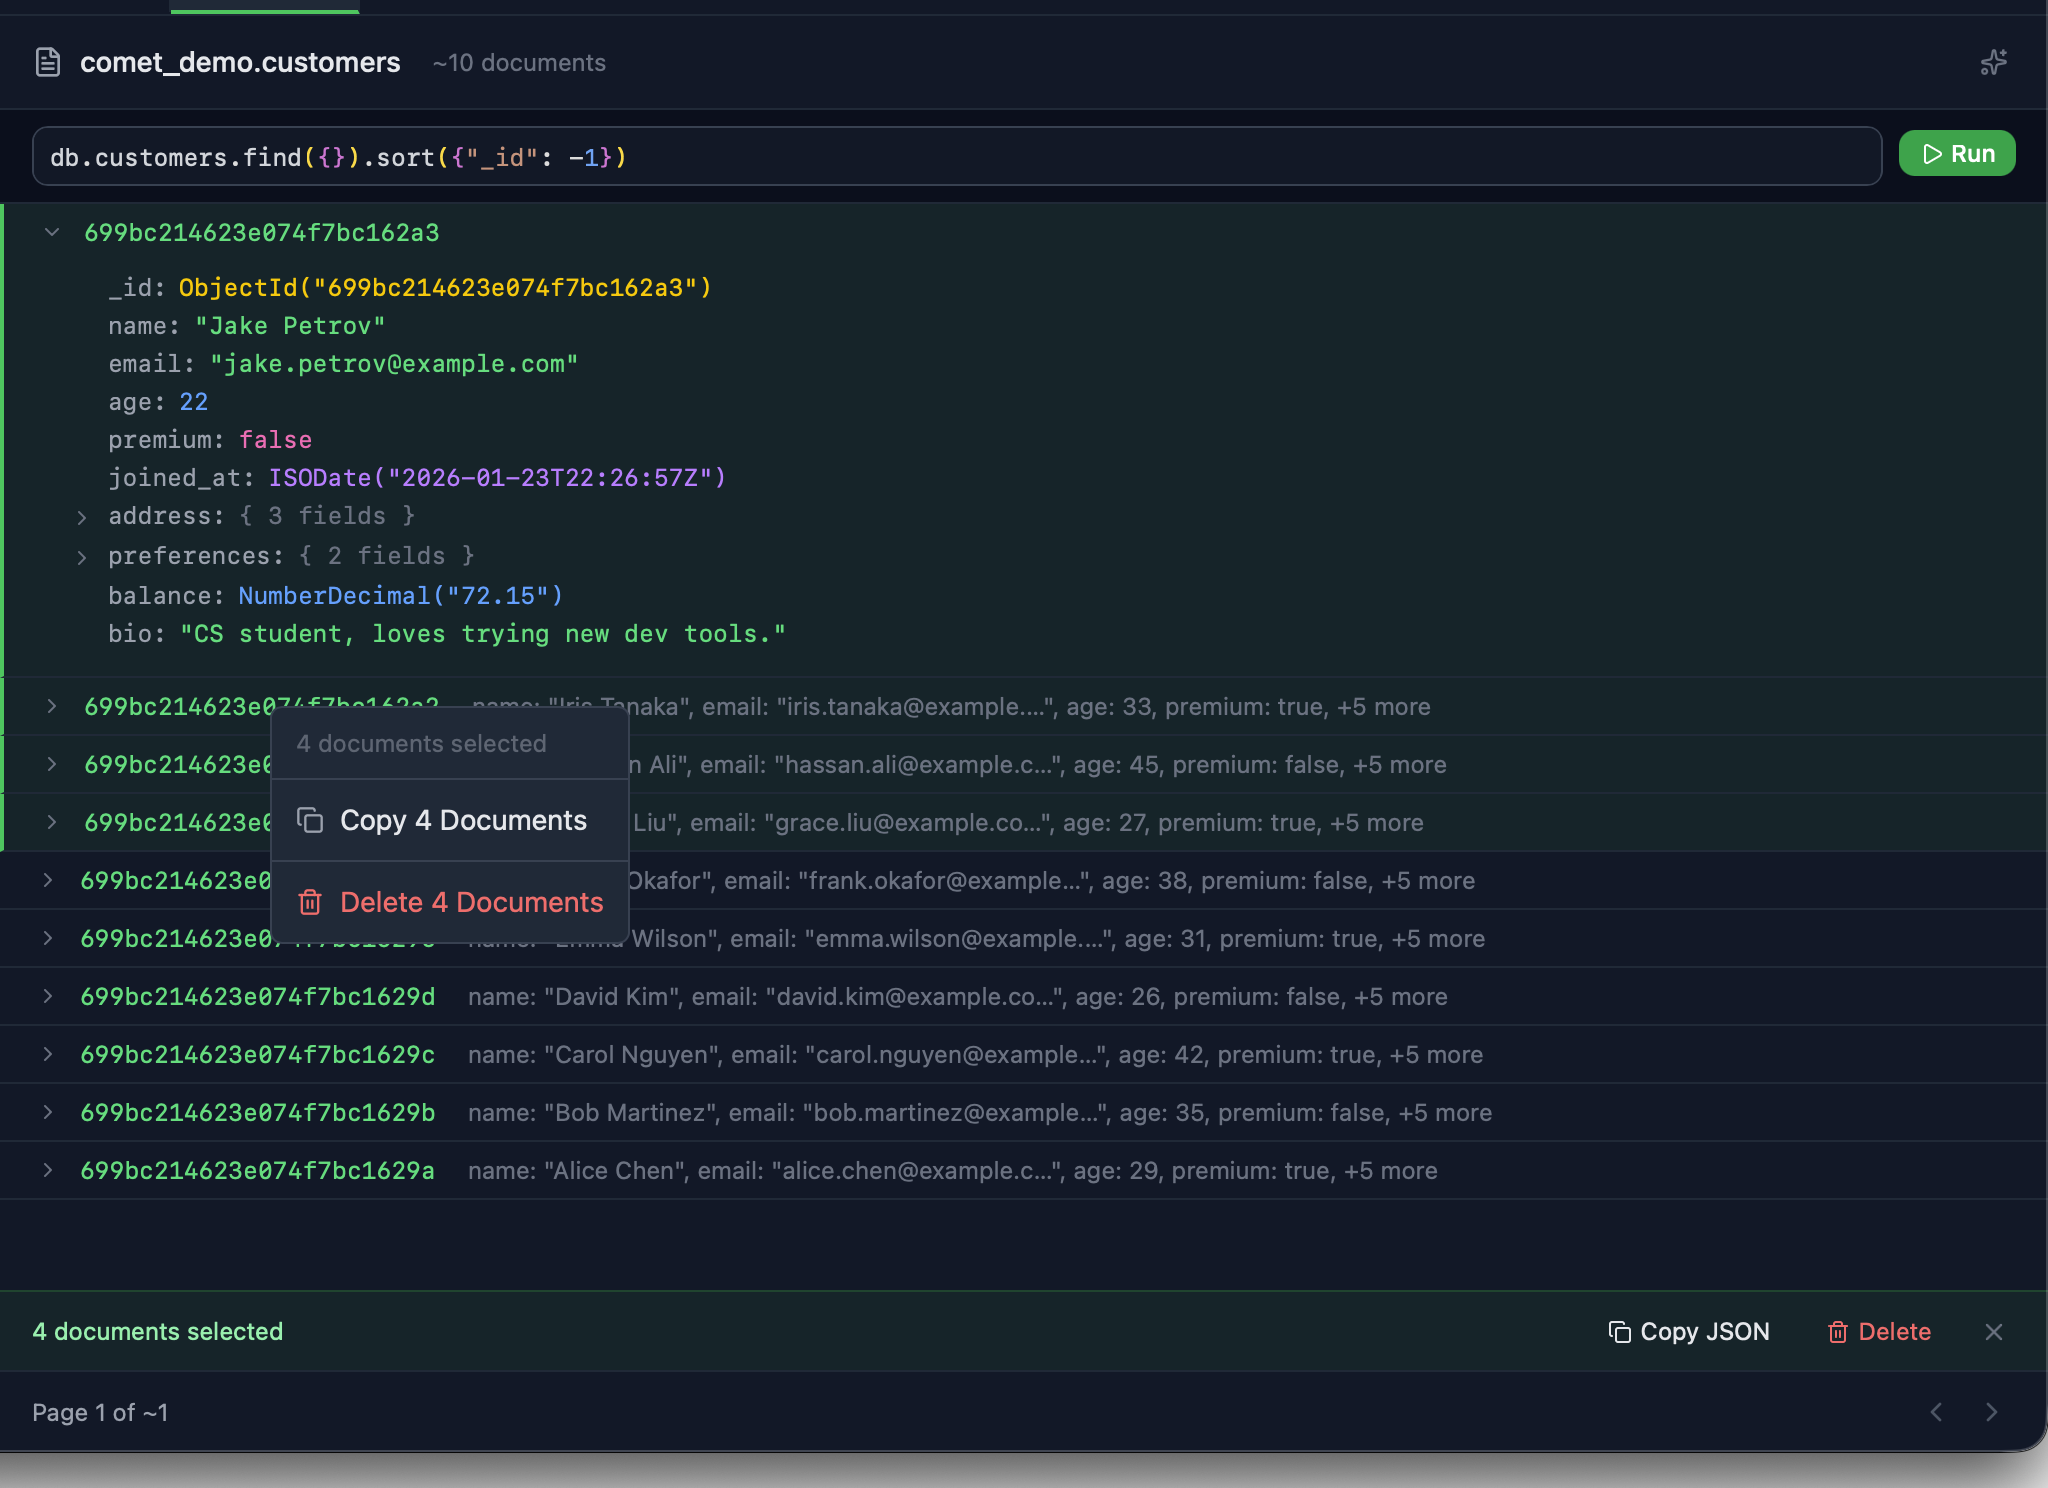Click the trash icon in Delete 4 Documents
The height and width of the screenshot is (1488, 2048).
click(x=310, y=902)
